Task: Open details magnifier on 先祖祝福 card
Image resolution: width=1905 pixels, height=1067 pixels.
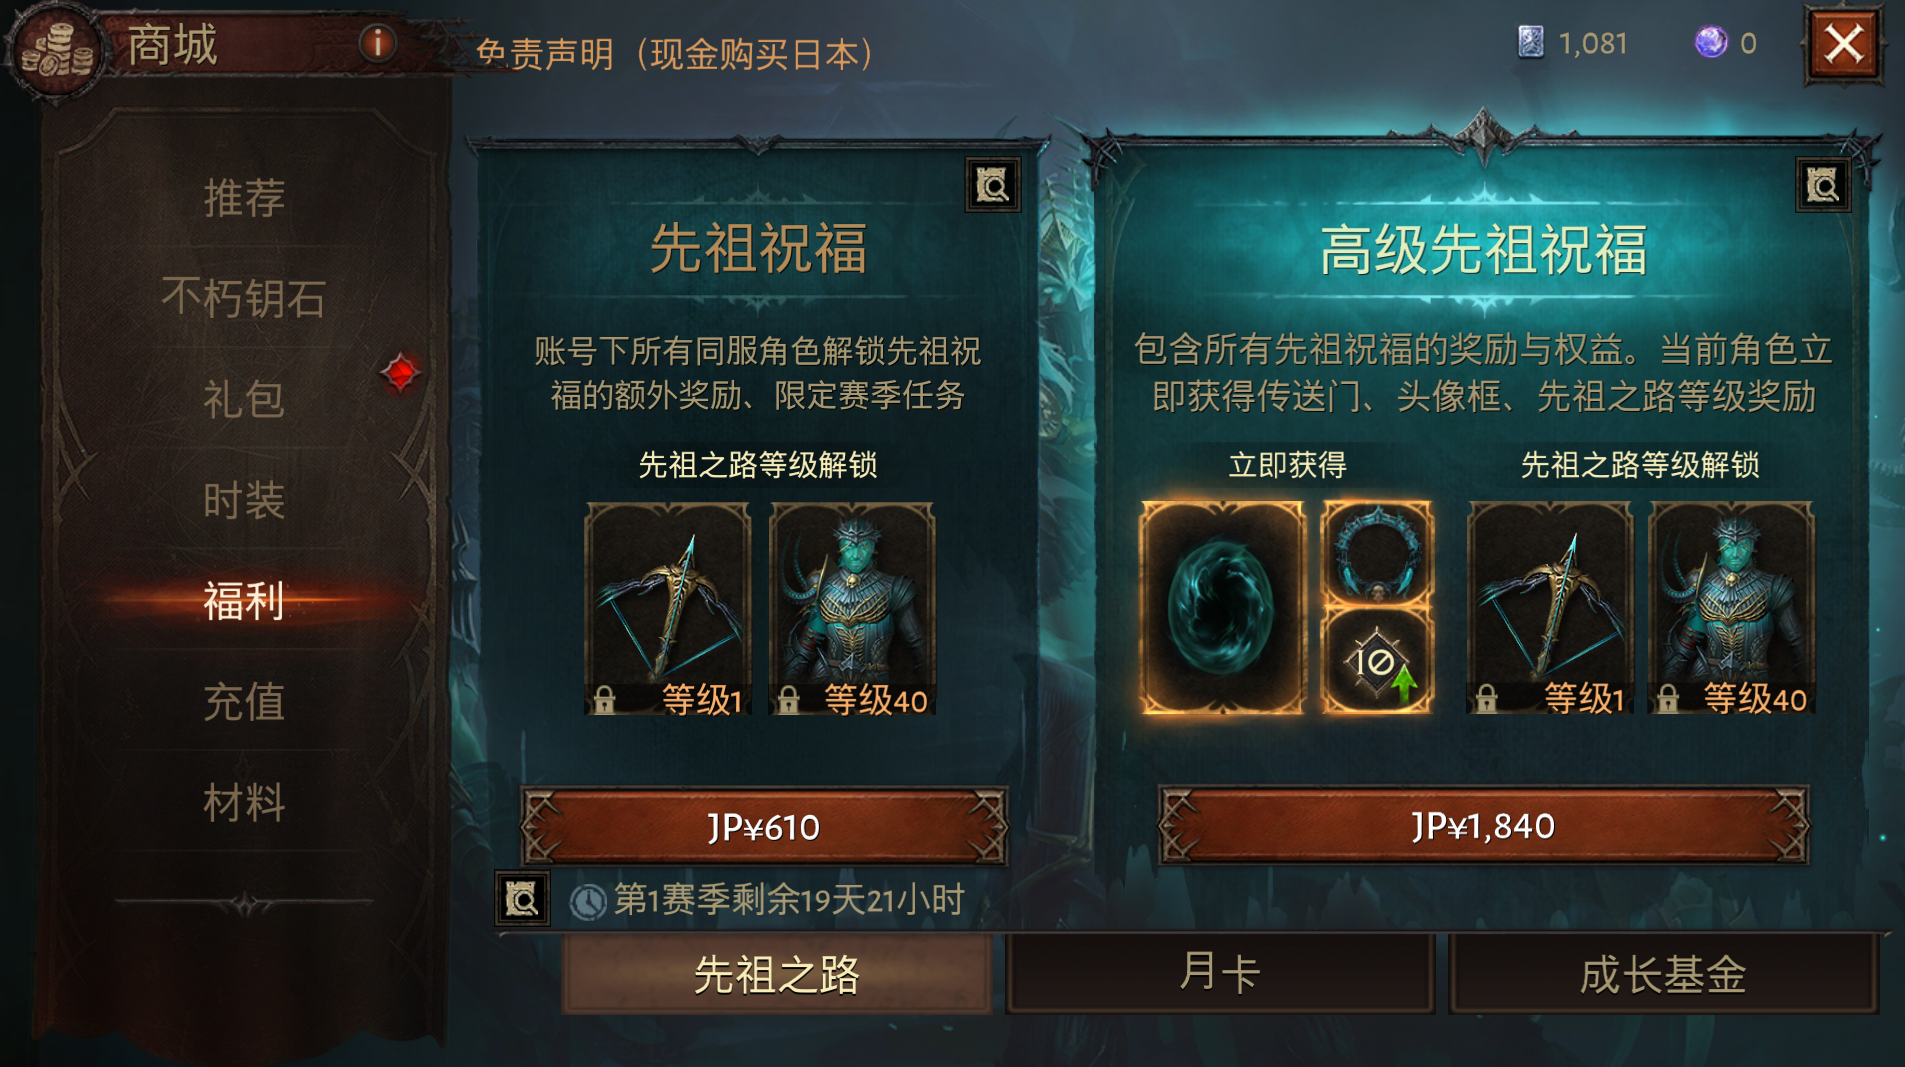Action: [992, 185]
